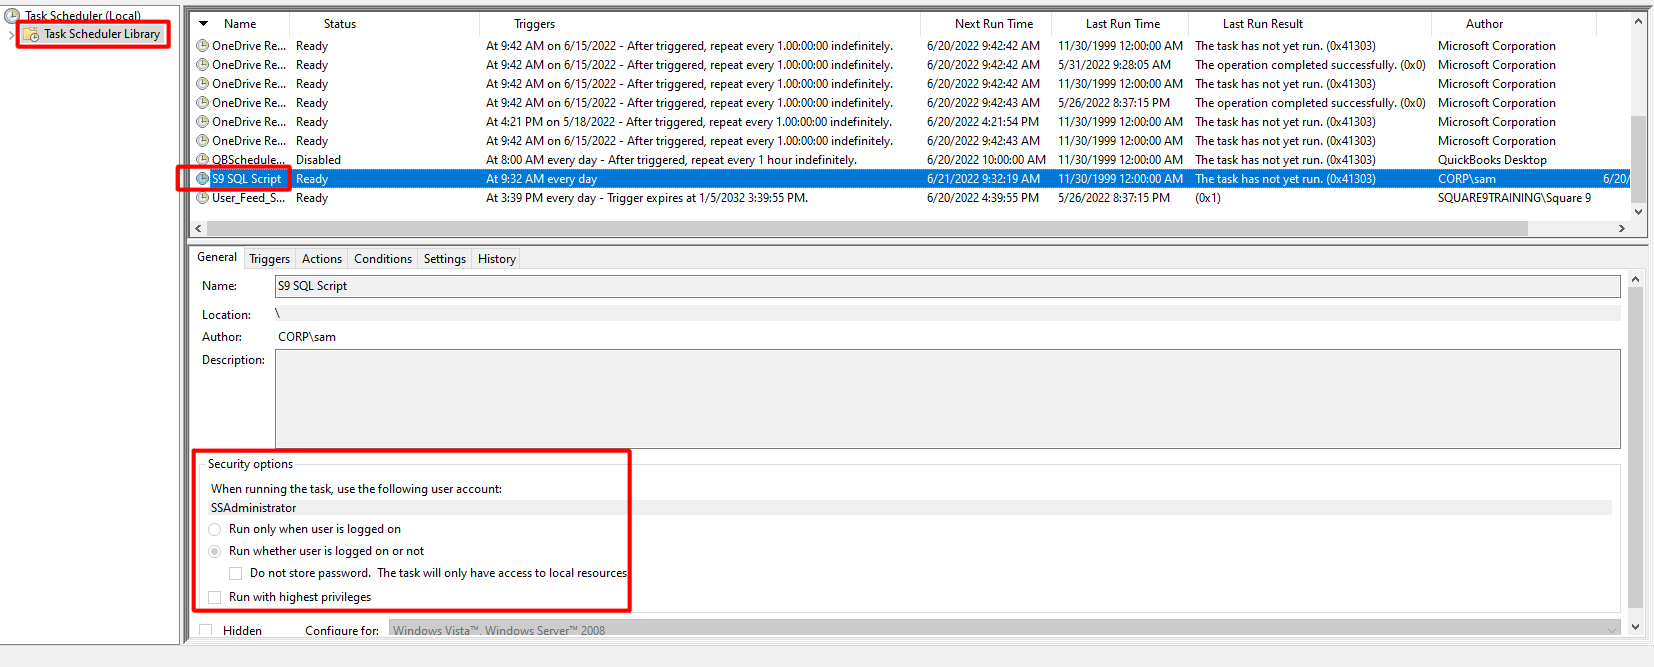Click the topmost OneDrive task's clock icon
Viewport: 1654px width, 667px height.
point(203,46)
